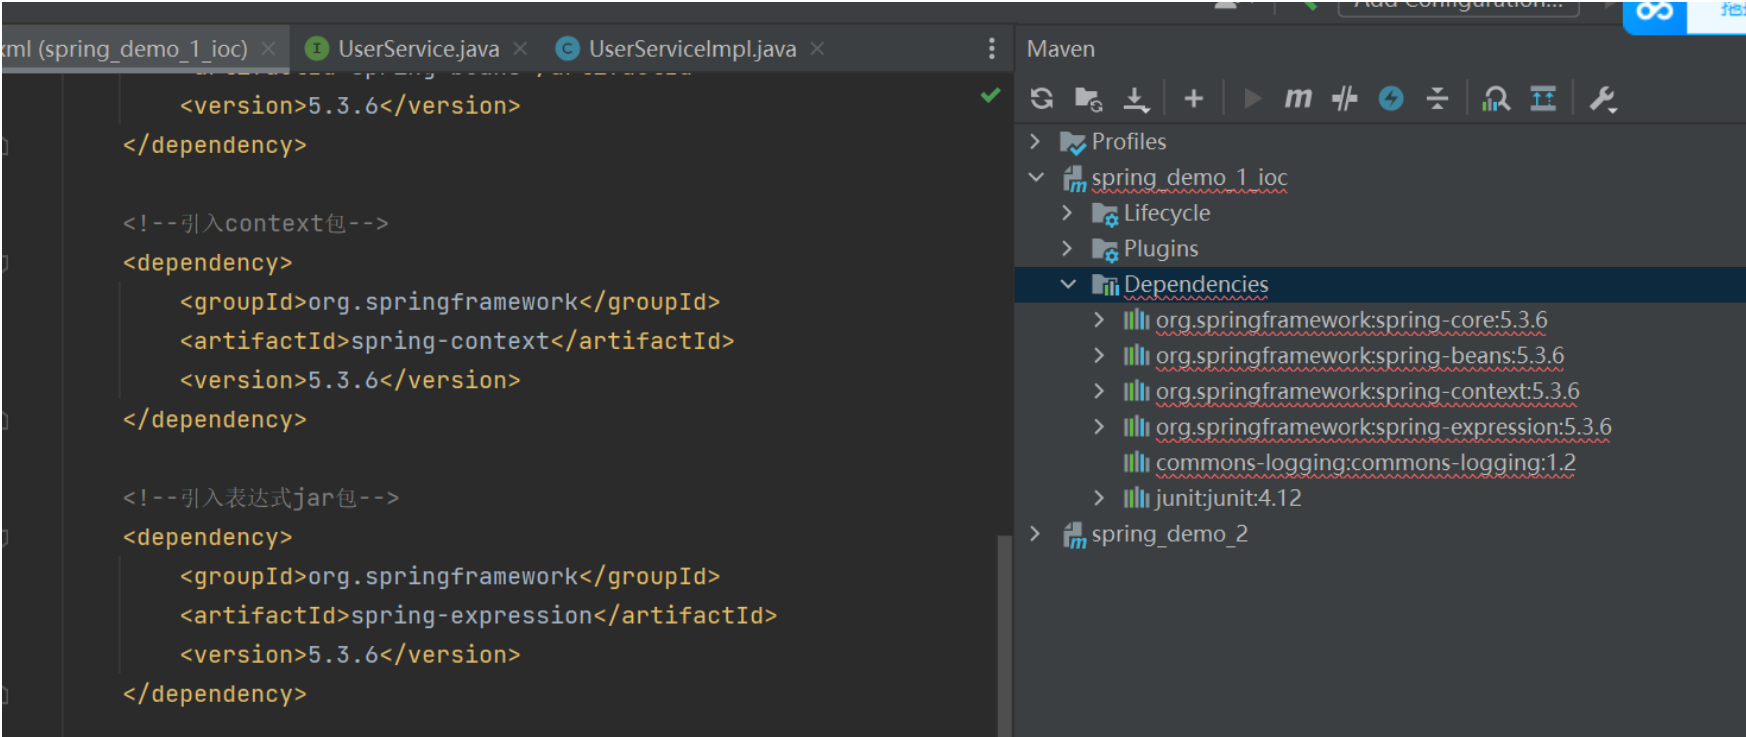Expand the spring_demo_2 project node
The image size is (1746, 737).
click(1035, 534)
